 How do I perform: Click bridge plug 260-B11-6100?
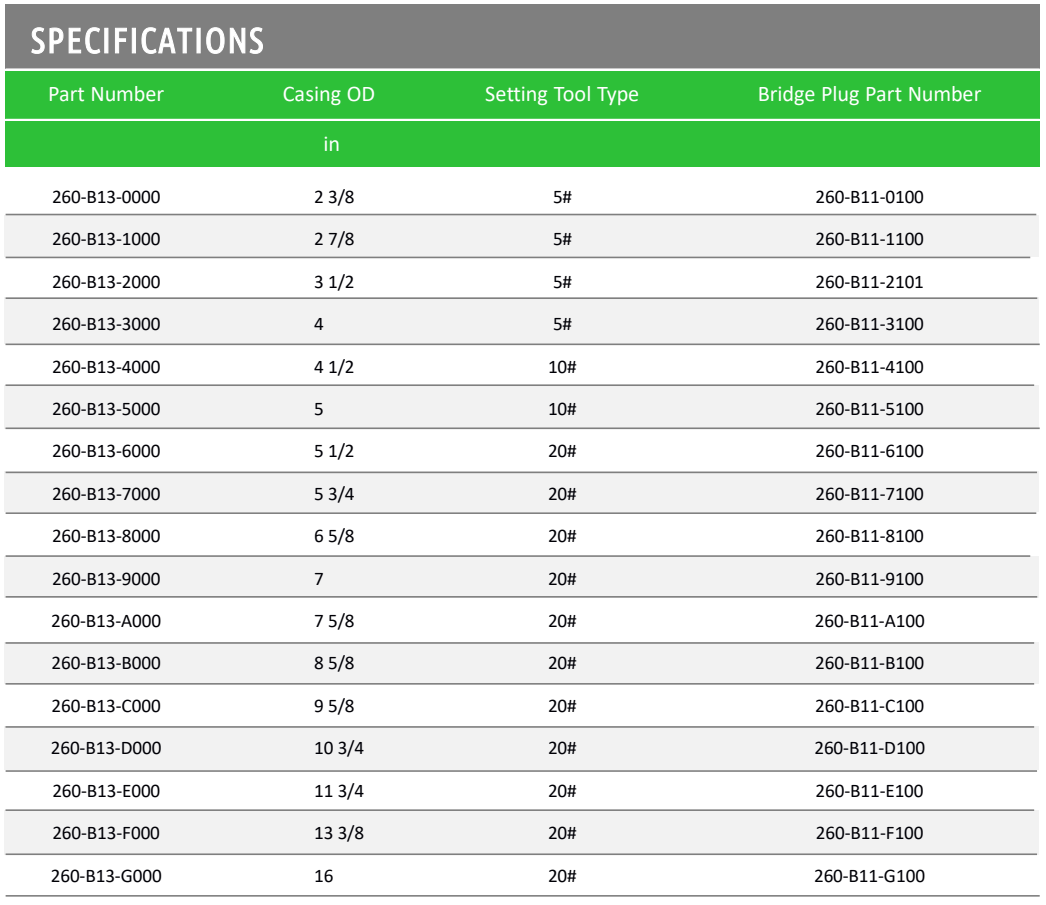(869, 451)
